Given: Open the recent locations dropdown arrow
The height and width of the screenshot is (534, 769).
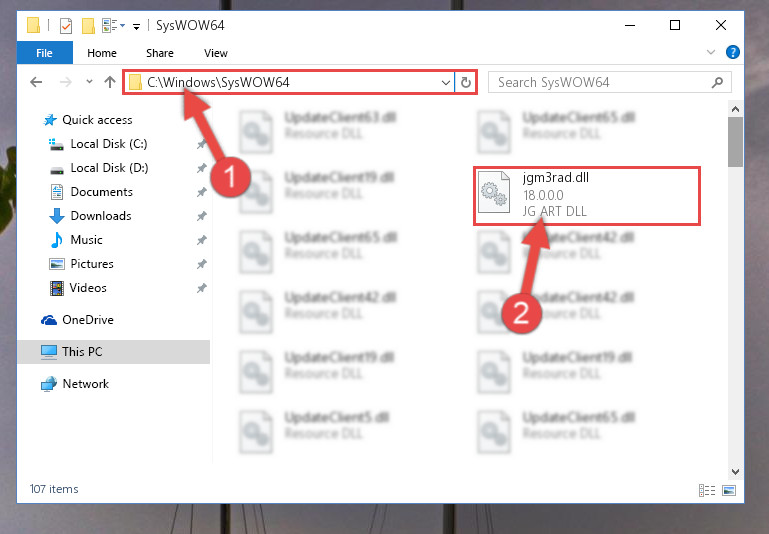Looking at the screenshot, I should [89, 81].
